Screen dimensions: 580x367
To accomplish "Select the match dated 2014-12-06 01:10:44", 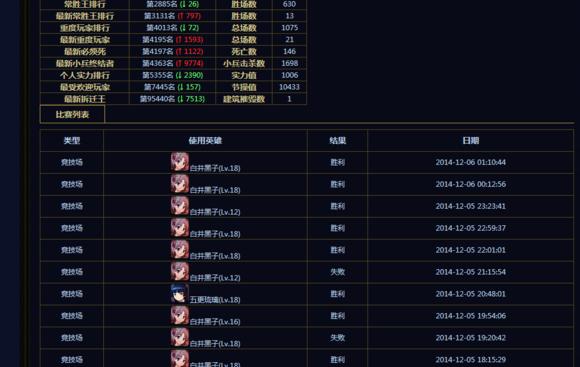I will point(307,162).
